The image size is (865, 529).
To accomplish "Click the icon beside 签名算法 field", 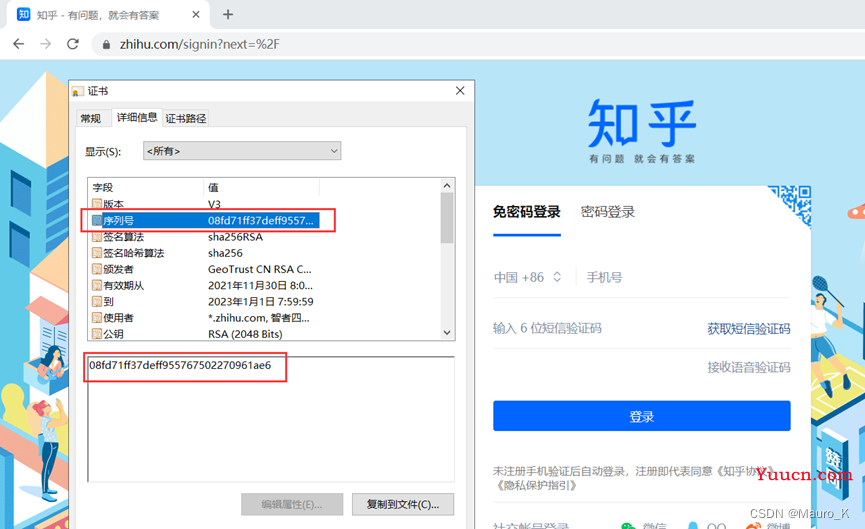I will [x=97, y=237].
